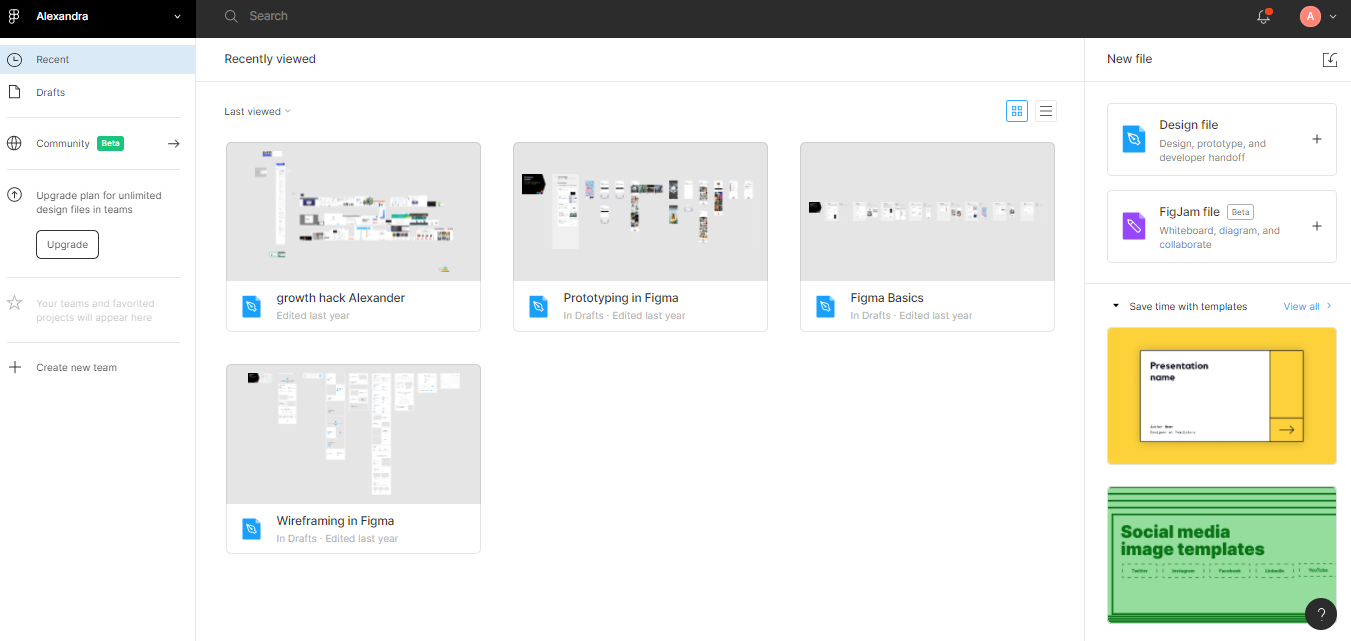
Task: Click the purple FigJam marker icon
Action: [x=1133, y=226]
